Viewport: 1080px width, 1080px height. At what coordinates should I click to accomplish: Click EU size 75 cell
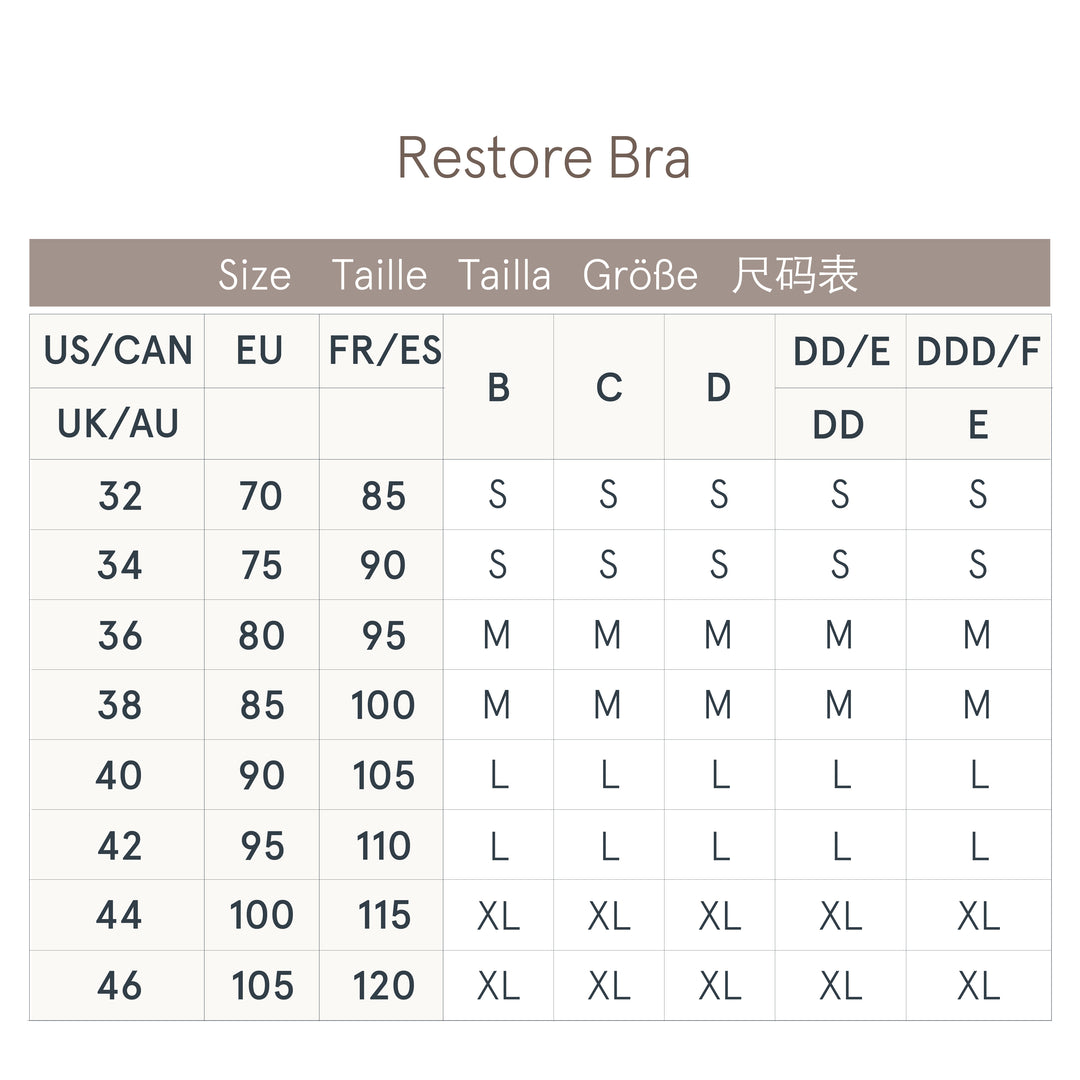[x=261, y=565]
